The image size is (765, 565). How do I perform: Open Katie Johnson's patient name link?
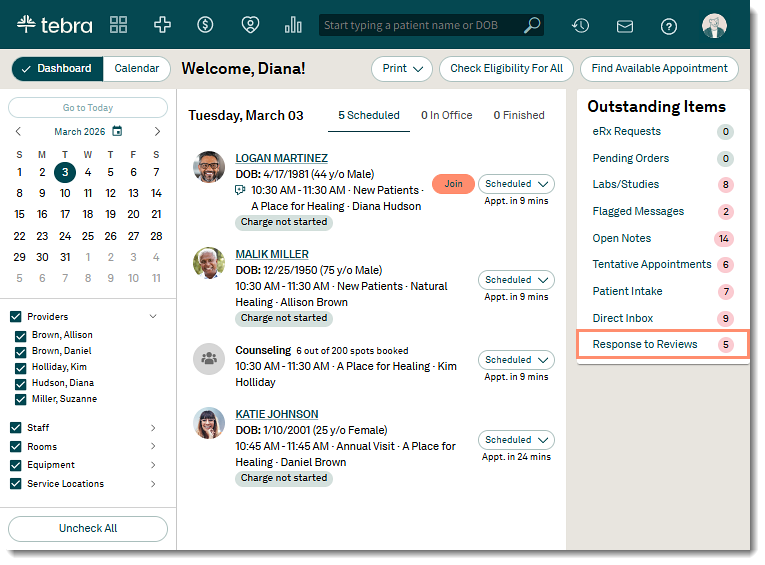coord(277,414)
